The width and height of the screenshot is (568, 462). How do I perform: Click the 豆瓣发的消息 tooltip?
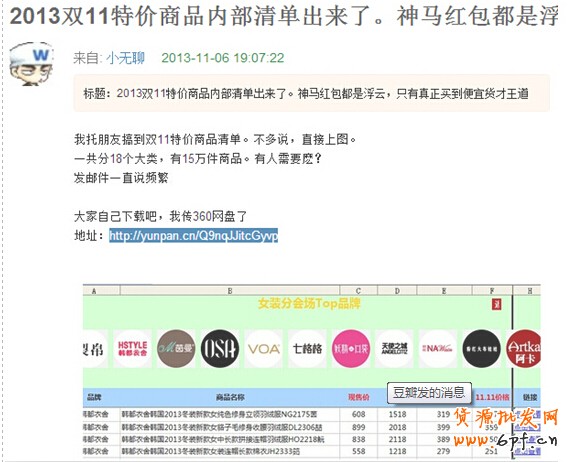[429, 392]
